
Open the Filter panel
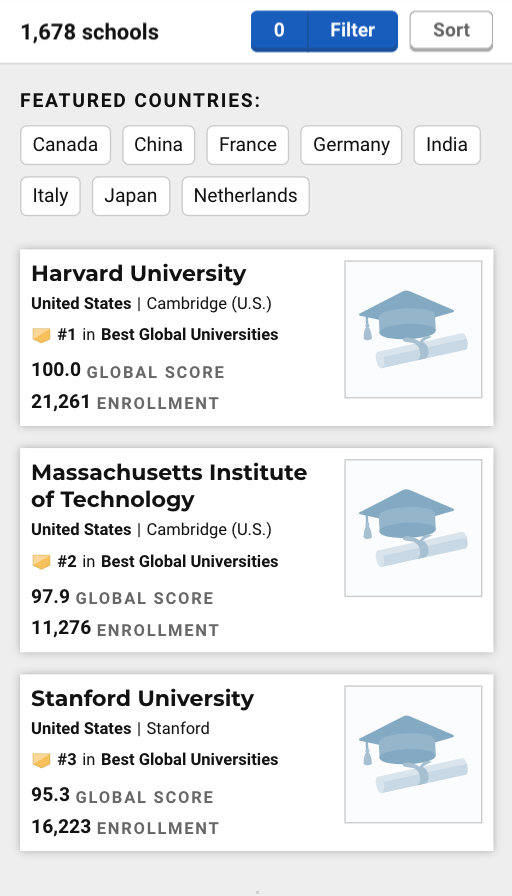click(353, 31)
